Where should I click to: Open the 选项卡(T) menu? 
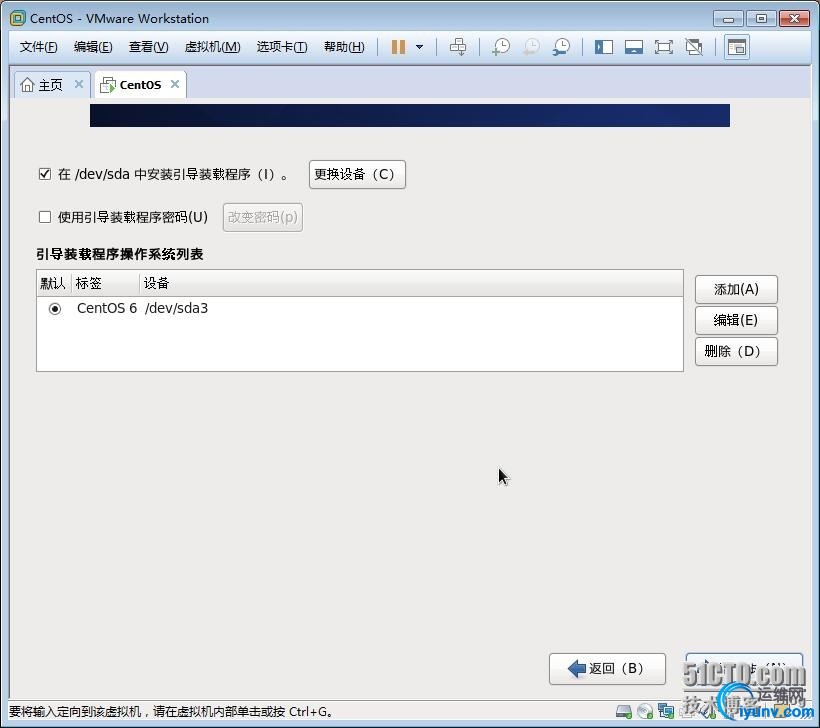point(282,47)
